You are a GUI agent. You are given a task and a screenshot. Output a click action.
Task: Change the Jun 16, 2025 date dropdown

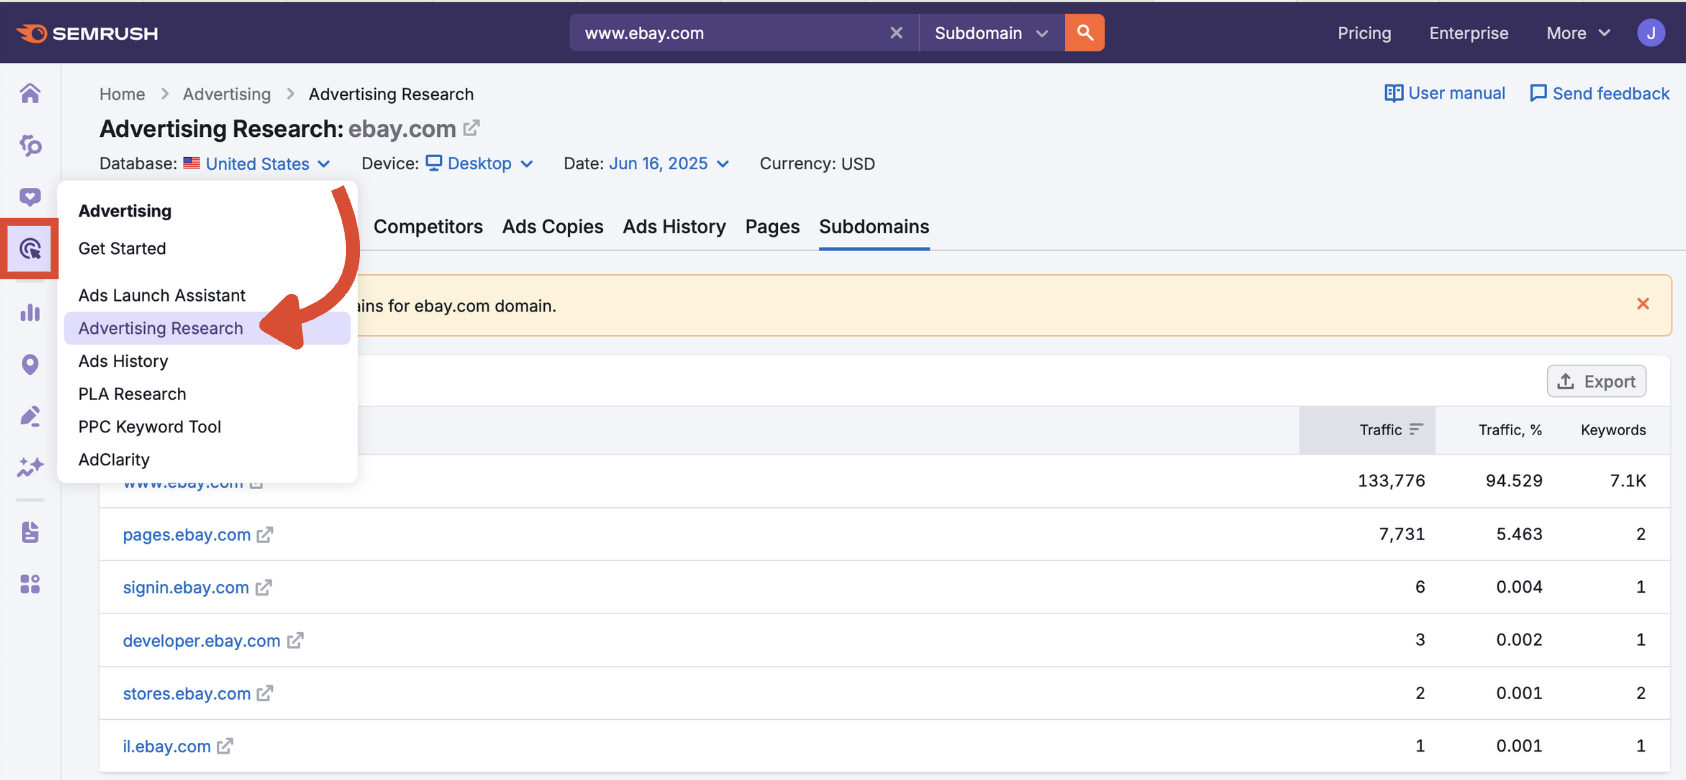point(669,164)
